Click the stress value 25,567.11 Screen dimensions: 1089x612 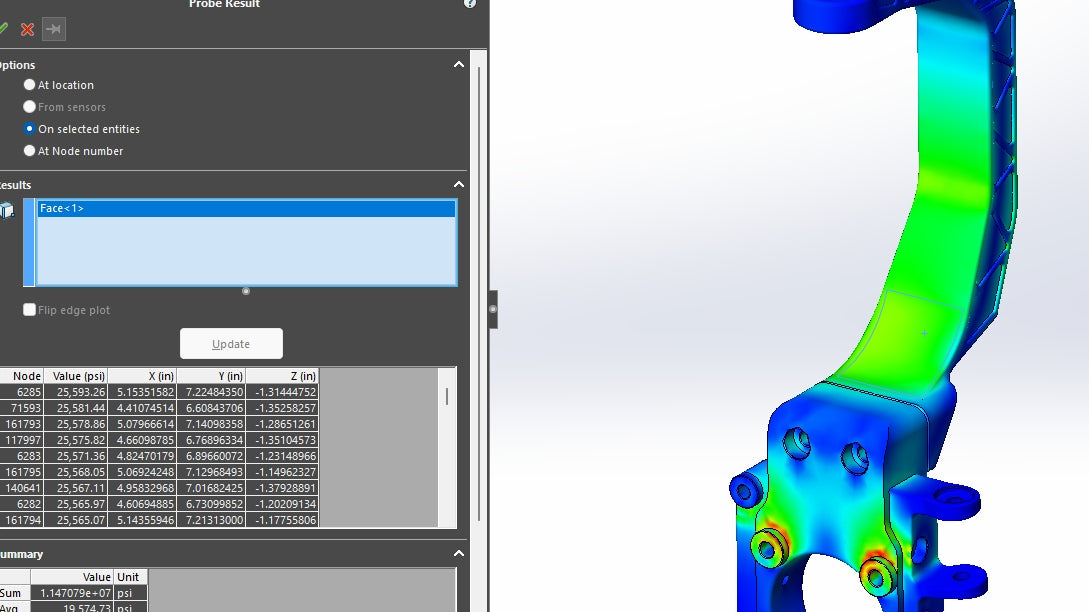click(76, 488)
